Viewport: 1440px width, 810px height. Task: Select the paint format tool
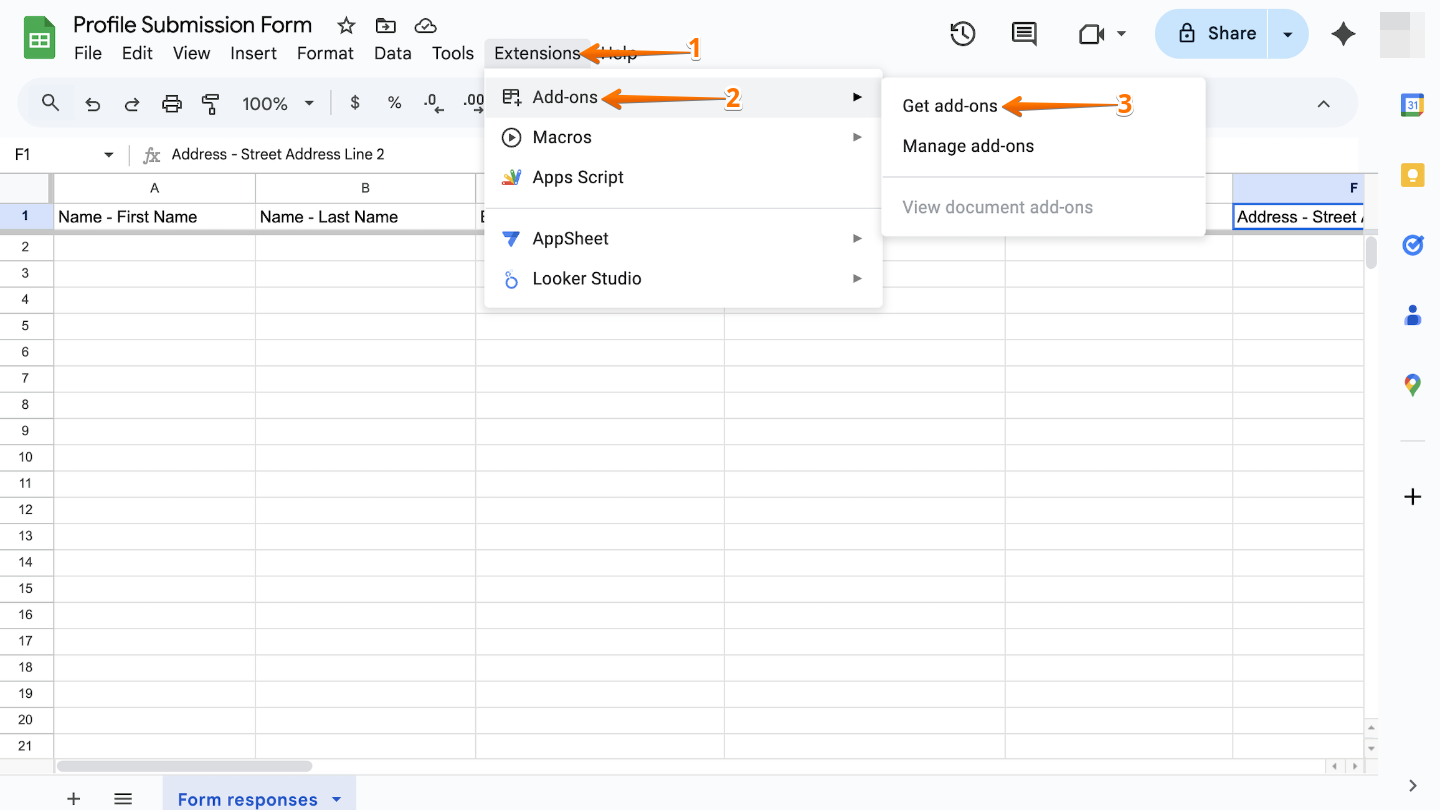tap(210, 103)
